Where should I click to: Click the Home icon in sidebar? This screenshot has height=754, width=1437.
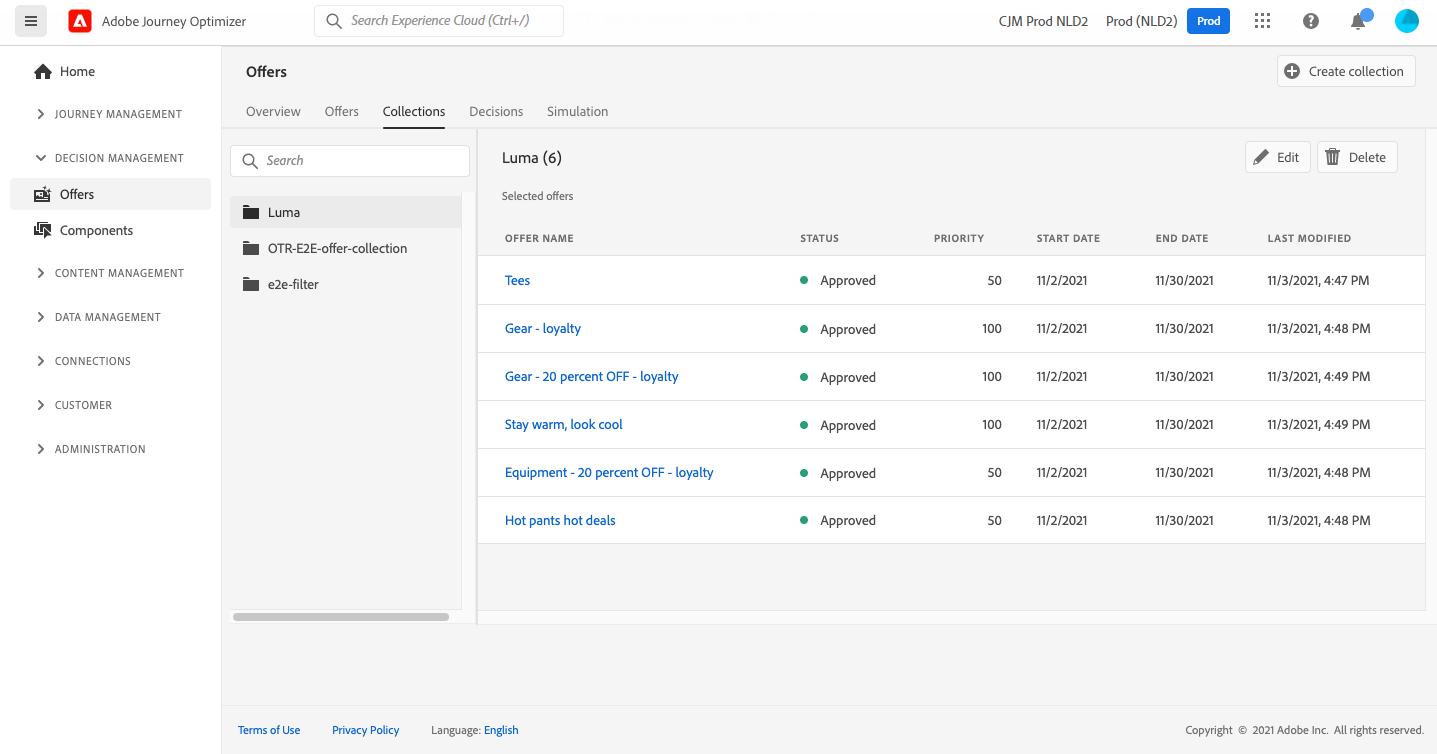(42, 72)
